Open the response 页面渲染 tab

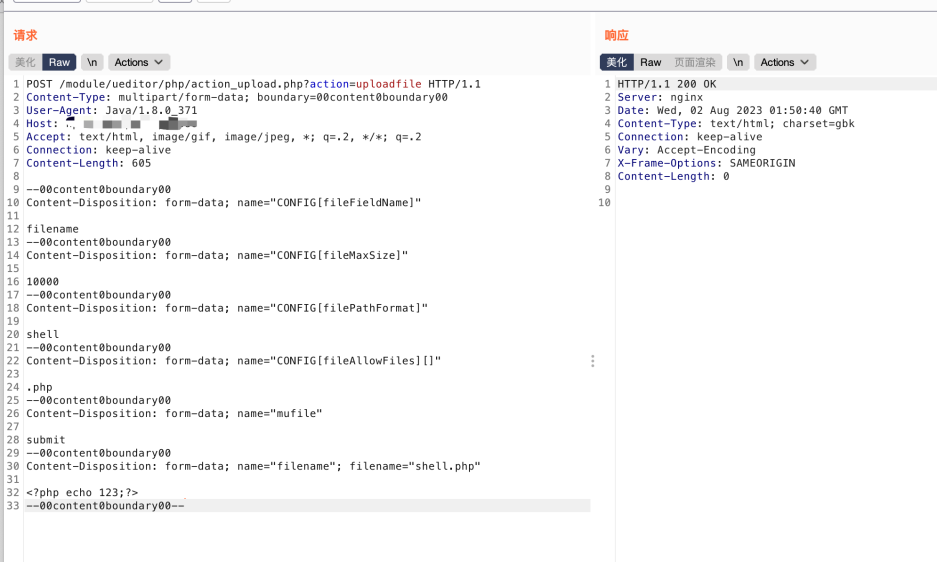point(695,62)
